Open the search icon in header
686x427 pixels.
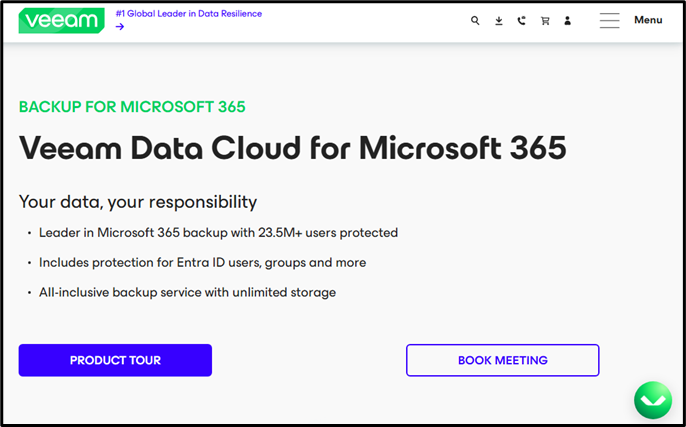pos(475,21)
